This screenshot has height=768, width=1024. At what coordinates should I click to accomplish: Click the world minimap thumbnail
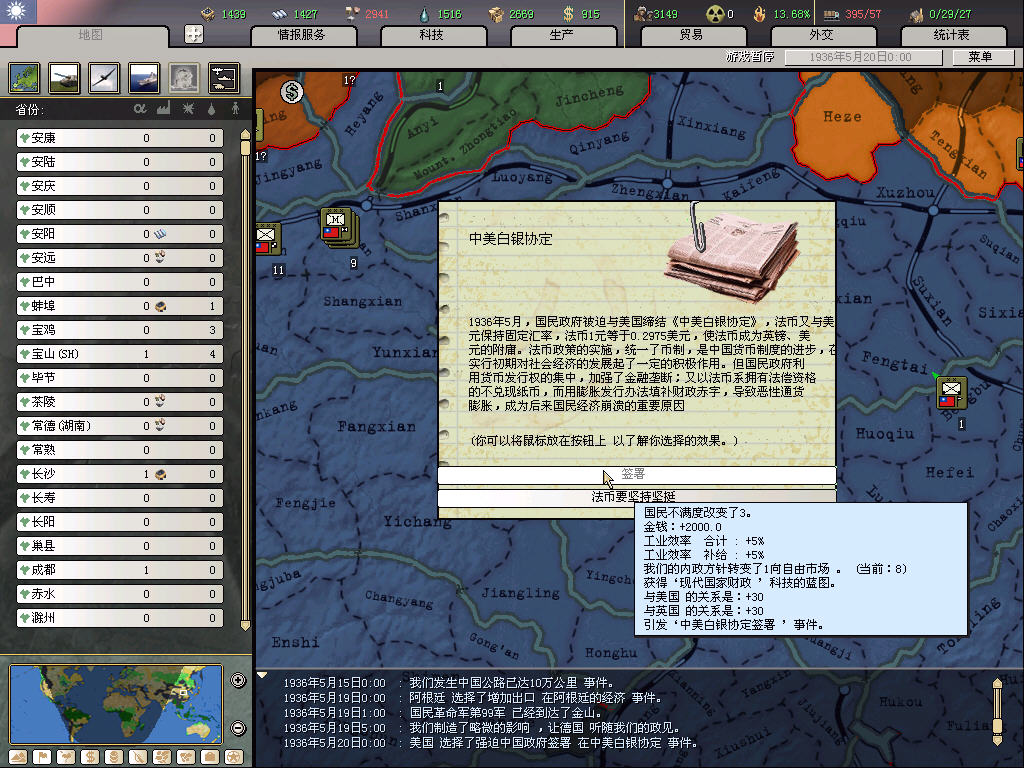coord(116,704)
